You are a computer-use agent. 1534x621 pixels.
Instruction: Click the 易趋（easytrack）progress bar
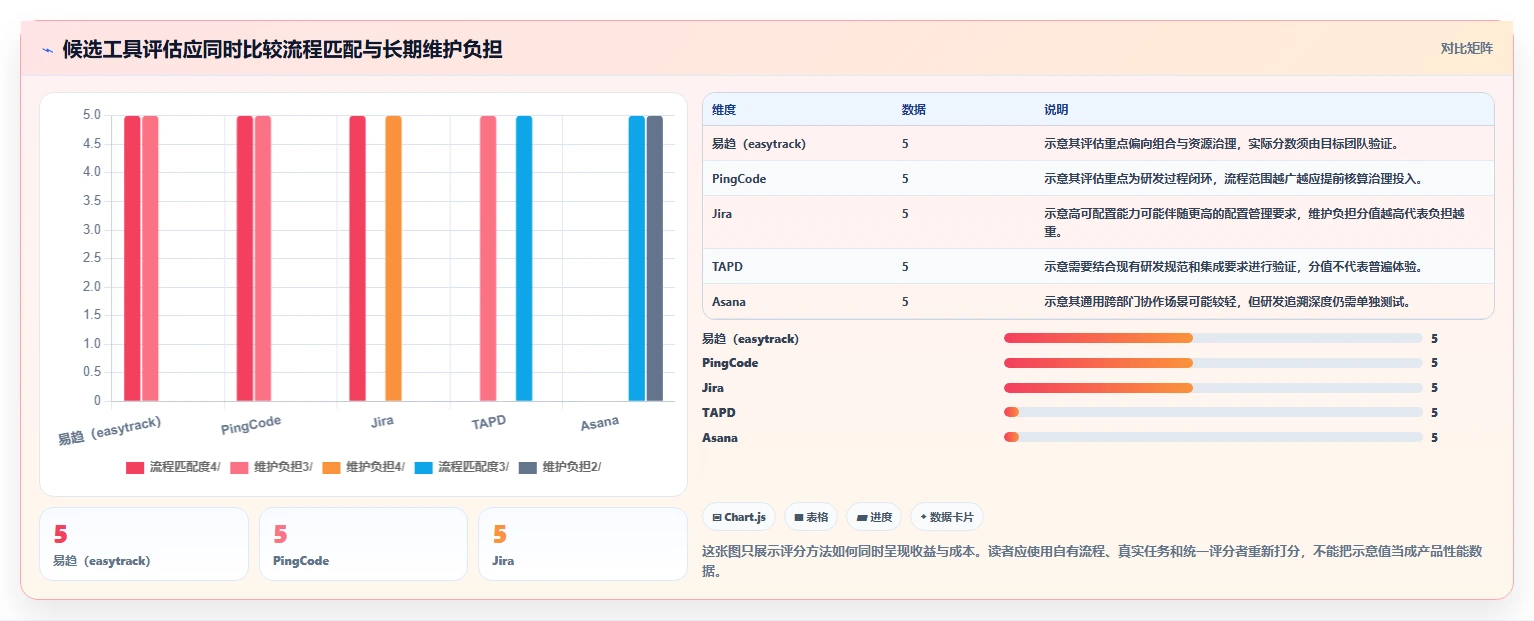pos(1213,338)
